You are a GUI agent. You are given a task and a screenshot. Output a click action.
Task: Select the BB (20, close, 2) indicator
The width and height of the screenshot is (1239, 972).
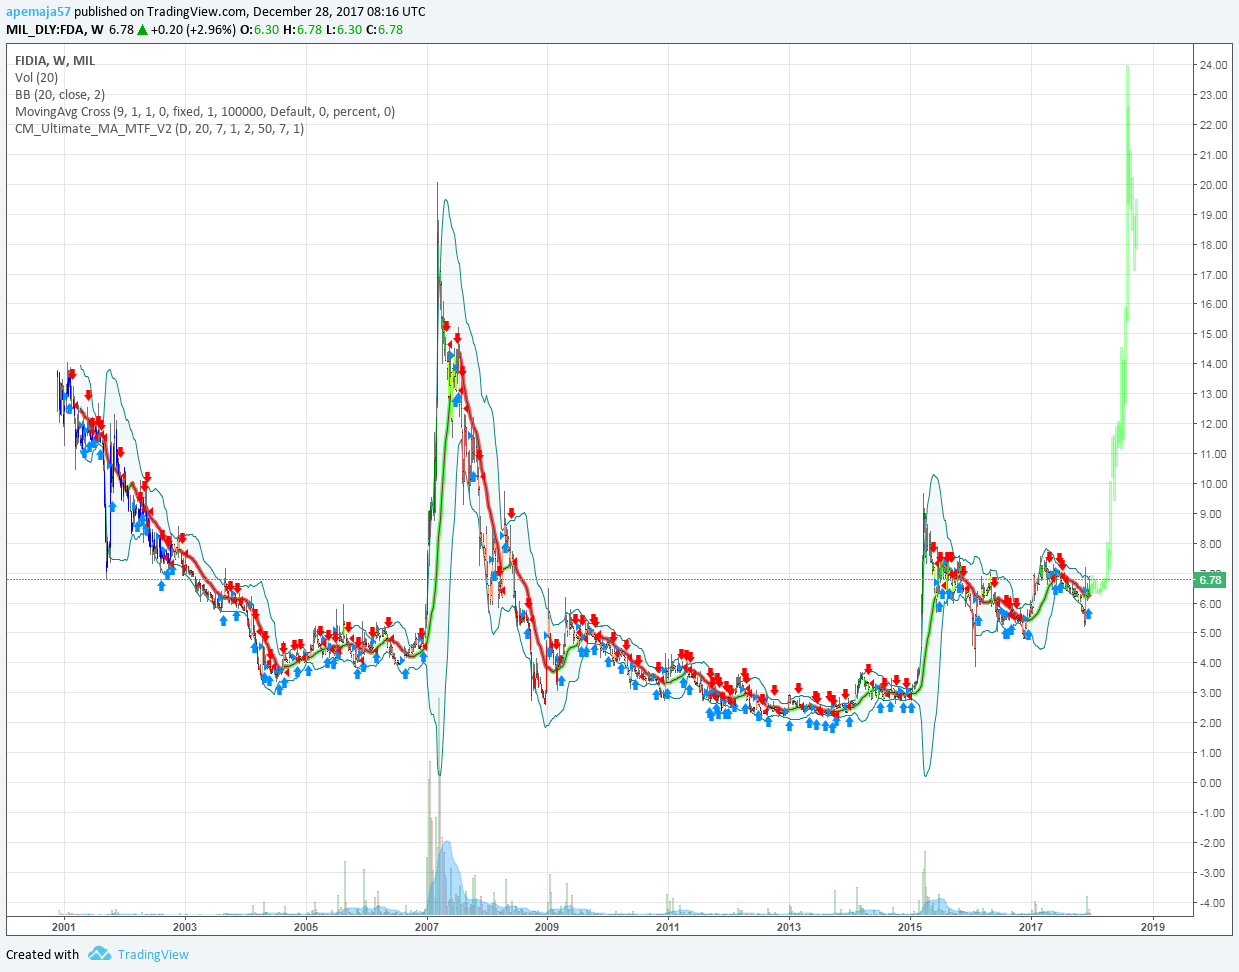pyautogui.click(x=60, y=94)
